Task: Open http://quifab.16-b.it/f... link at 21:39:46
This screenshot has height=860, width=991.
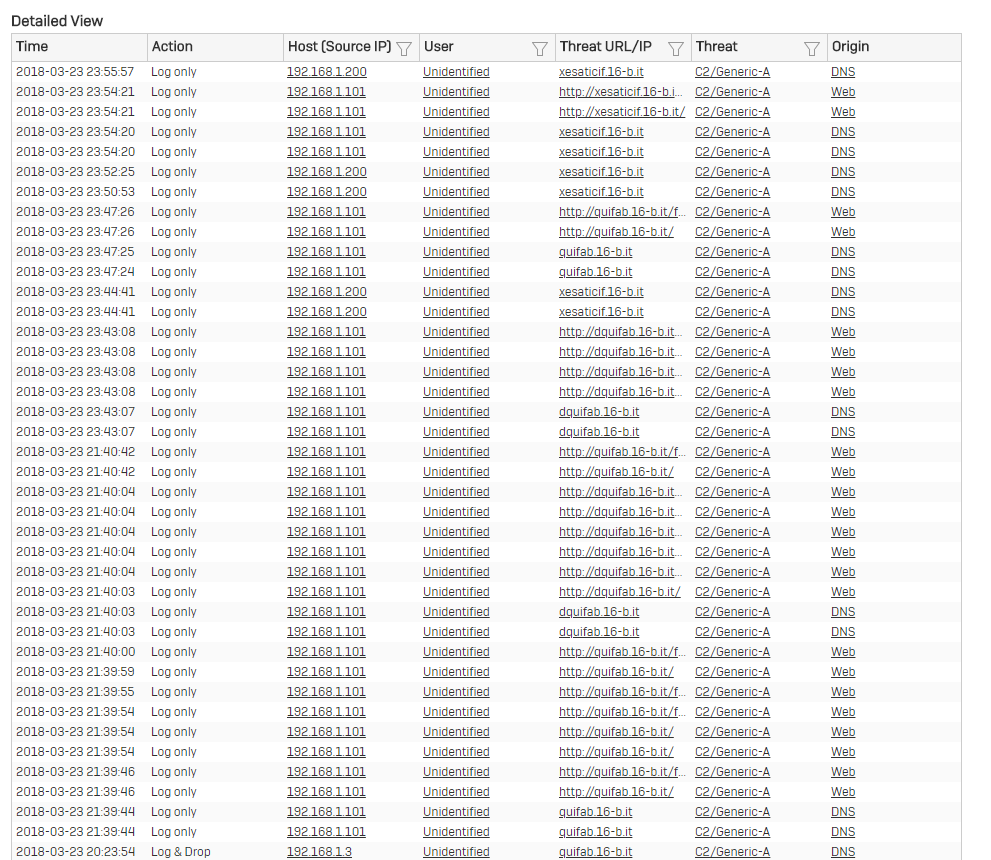Action: 622,772
